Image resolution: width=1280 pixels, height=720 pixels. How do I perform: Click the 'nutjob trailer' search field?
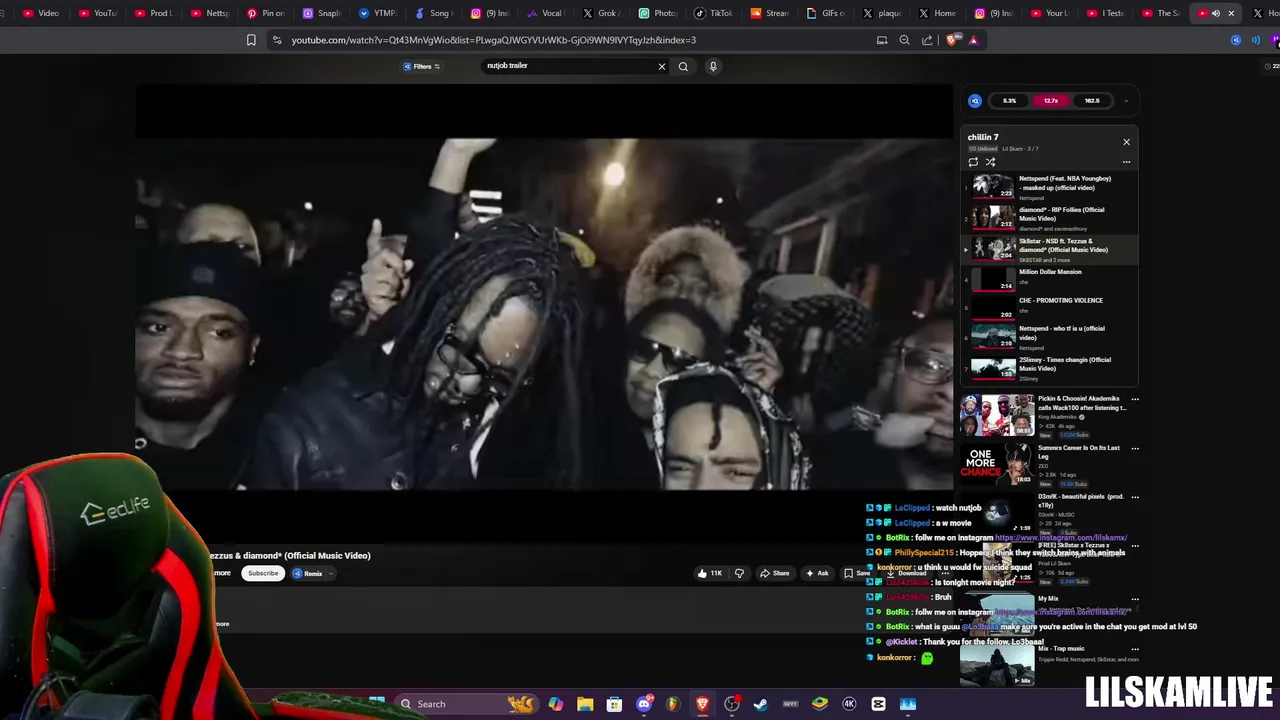tap(568, 66)
